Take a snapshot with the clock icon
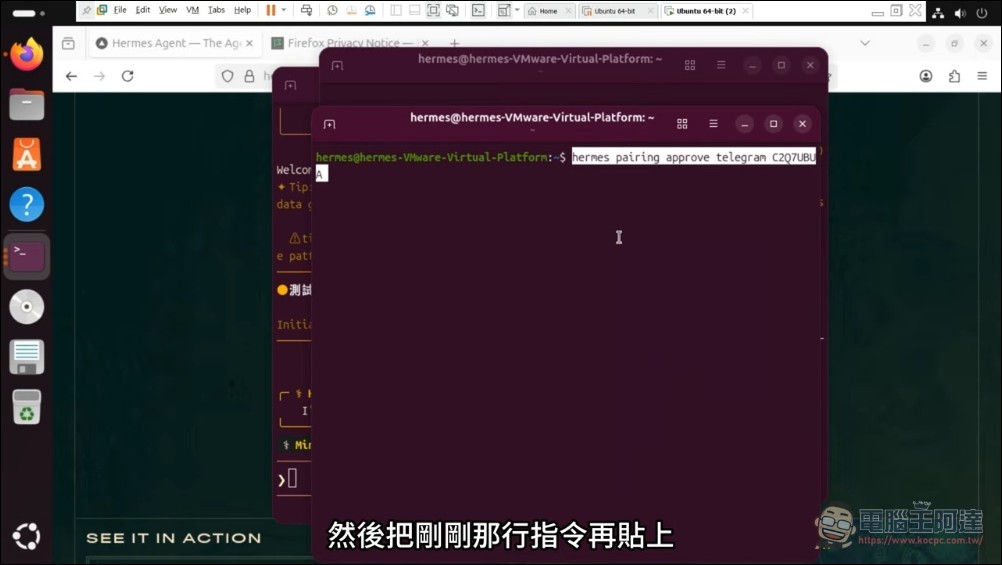 coord(332,10)
